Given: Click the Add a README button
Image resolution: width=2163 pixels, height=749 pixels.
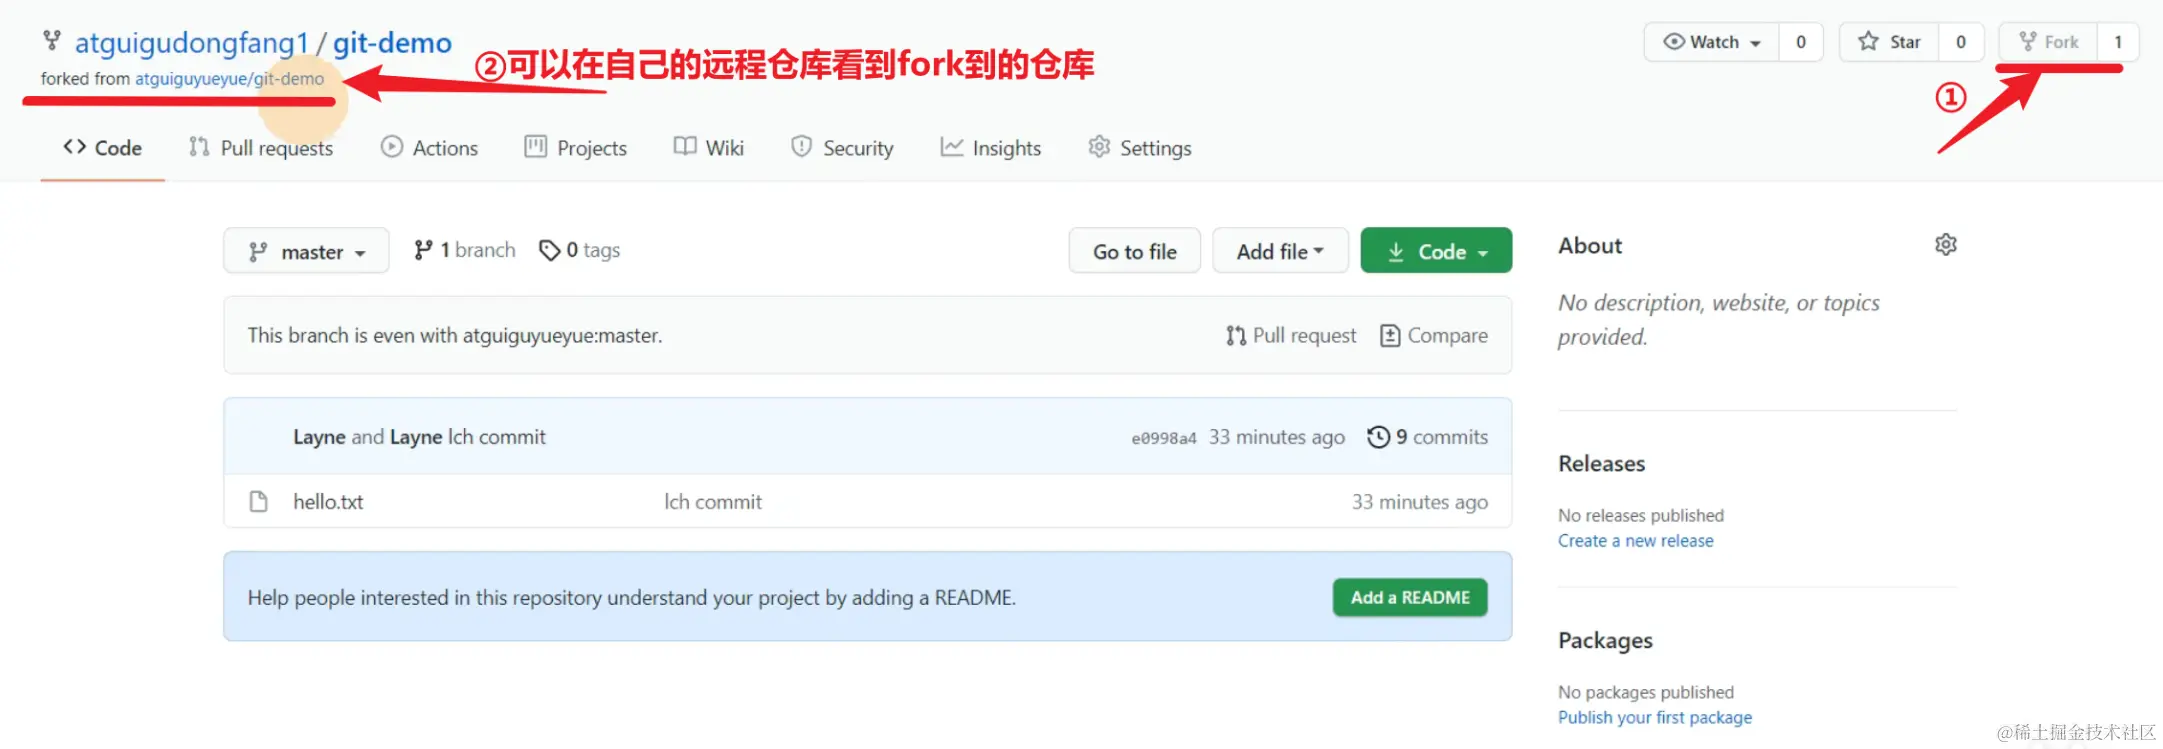Looking at the screenshot, I should click(1410, 598).
